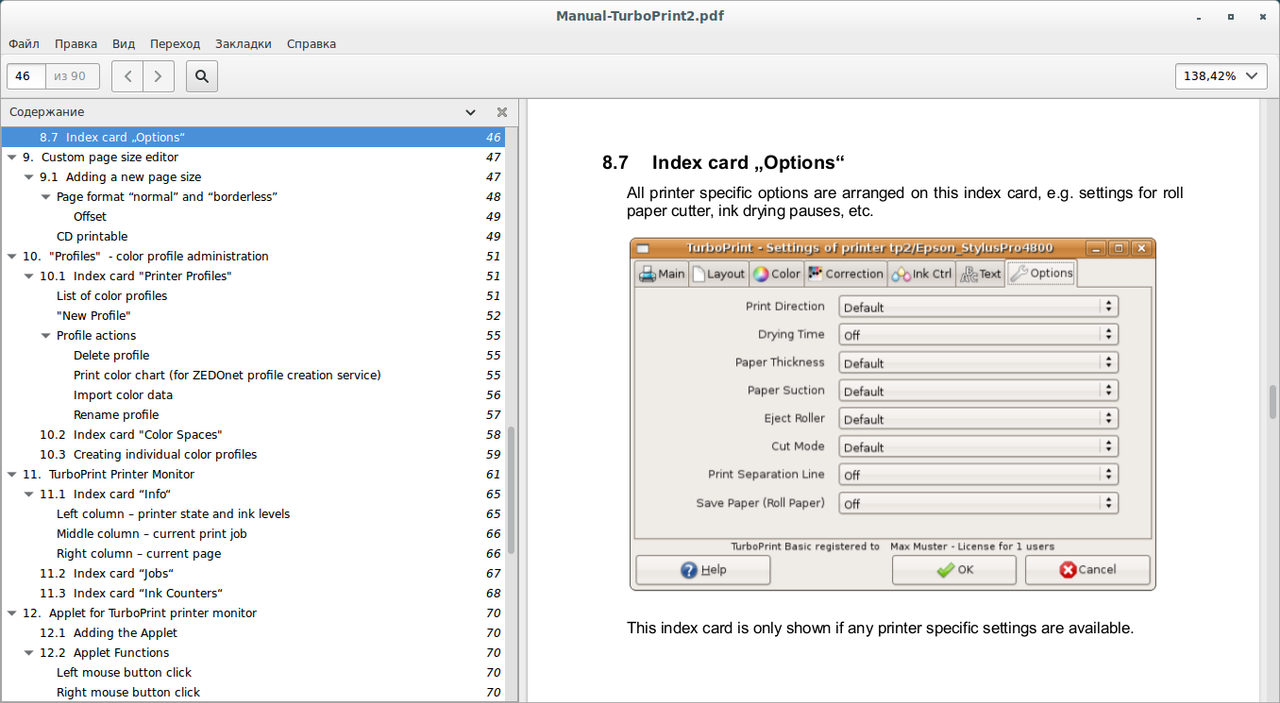Go to the previous page arrow
This screenshot has height=703, width=1280.
[x=127, y=76]
